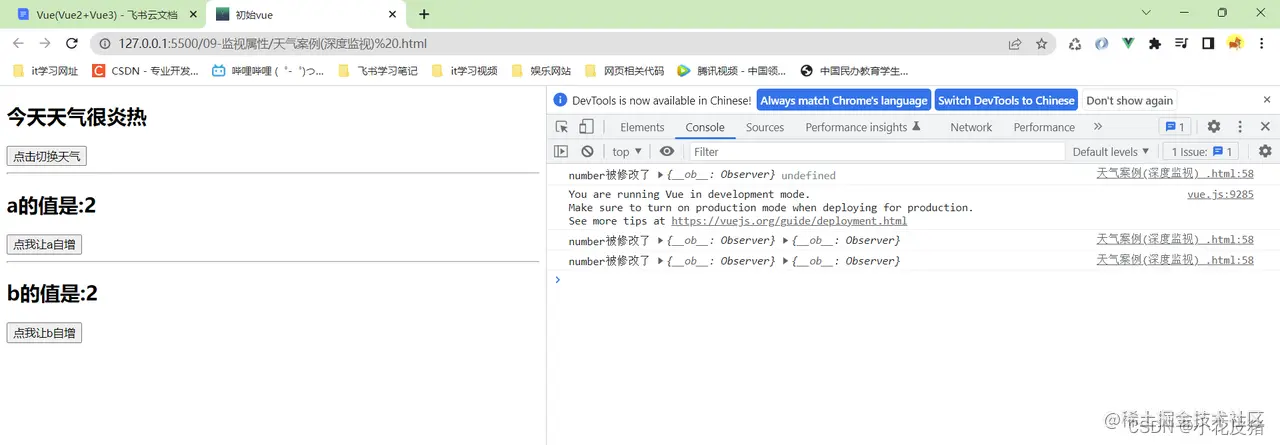The image size is (1280, 445).
Task: Close the DevTools panel
Action: pyautogui.click(x=1265, y=127)
